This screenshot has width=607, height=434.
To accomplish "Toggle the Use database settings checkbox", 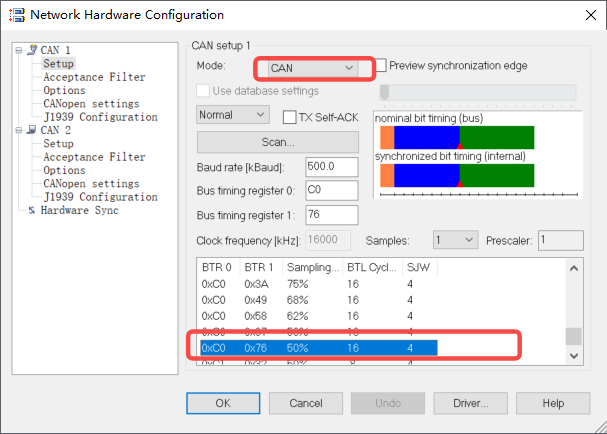I will click(x=203, y=91).
